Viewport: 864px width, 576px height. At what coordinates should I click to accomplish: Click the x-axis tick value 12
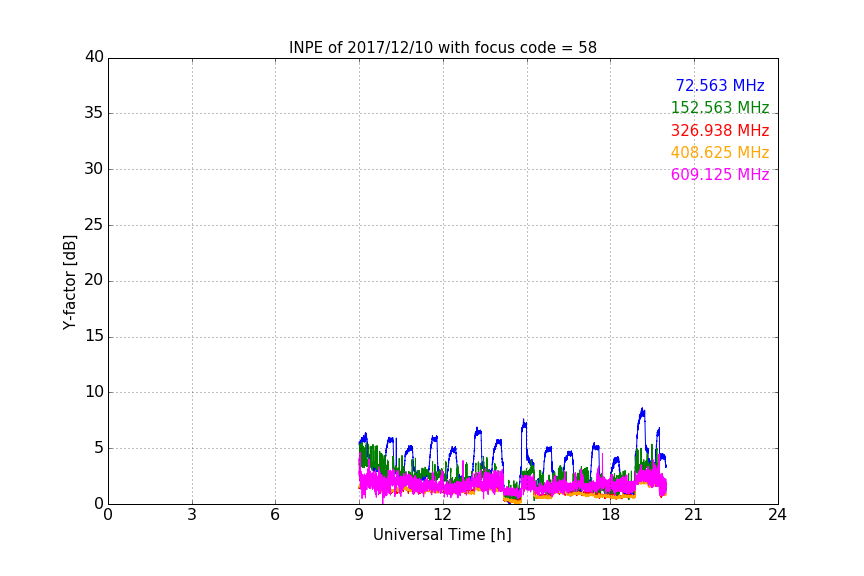point(442,515)
